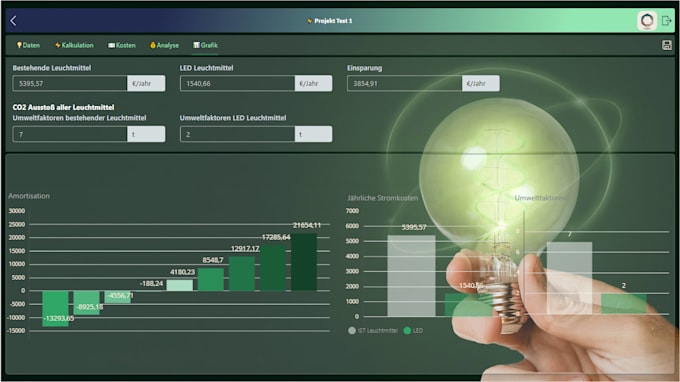Click the amortisation bar labeled 12917,17
This screenshot has width=680, height=382.
point(242,274)
